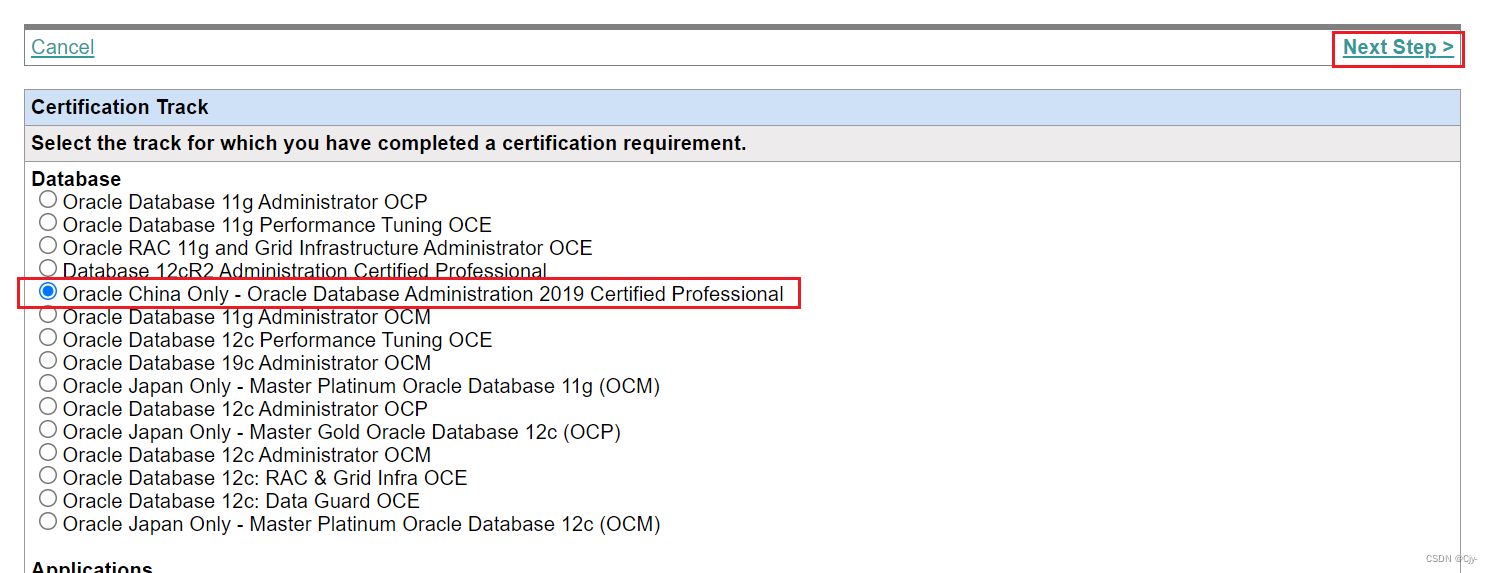The width and height of the screenshot is (1493, 573).
Task: Choose Oracle Database 12c Data Guard OCE
Action: click(x=48, y=499)
